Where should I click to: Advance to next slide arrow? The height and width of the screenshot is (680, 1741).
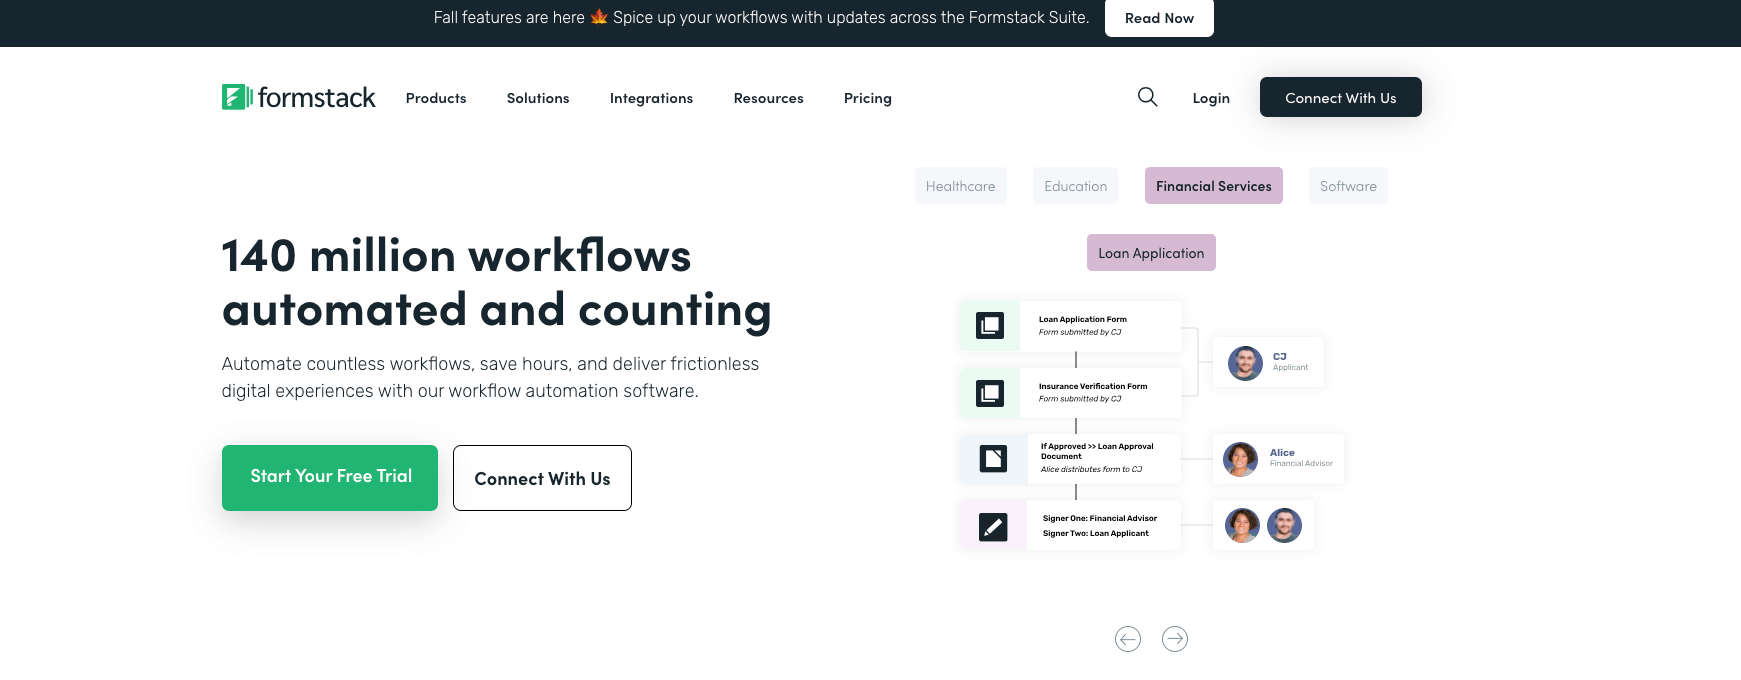(1175, 639)
